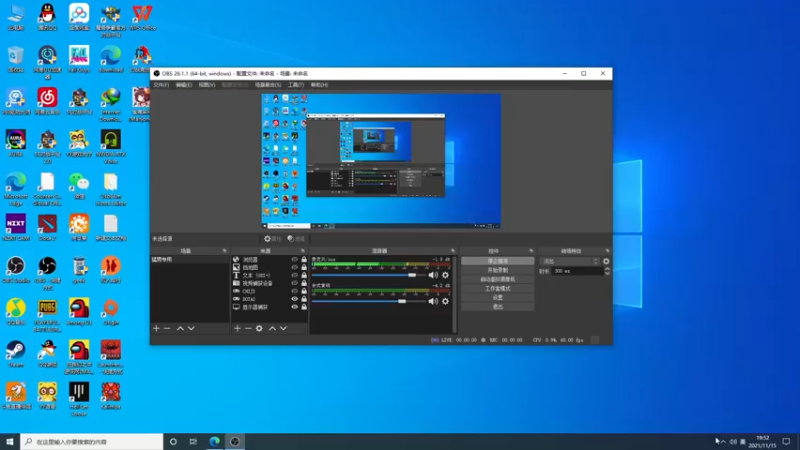The image size is (800, 450).
Task: Open the 工具(T) menu
Action: tap(295, 85)
